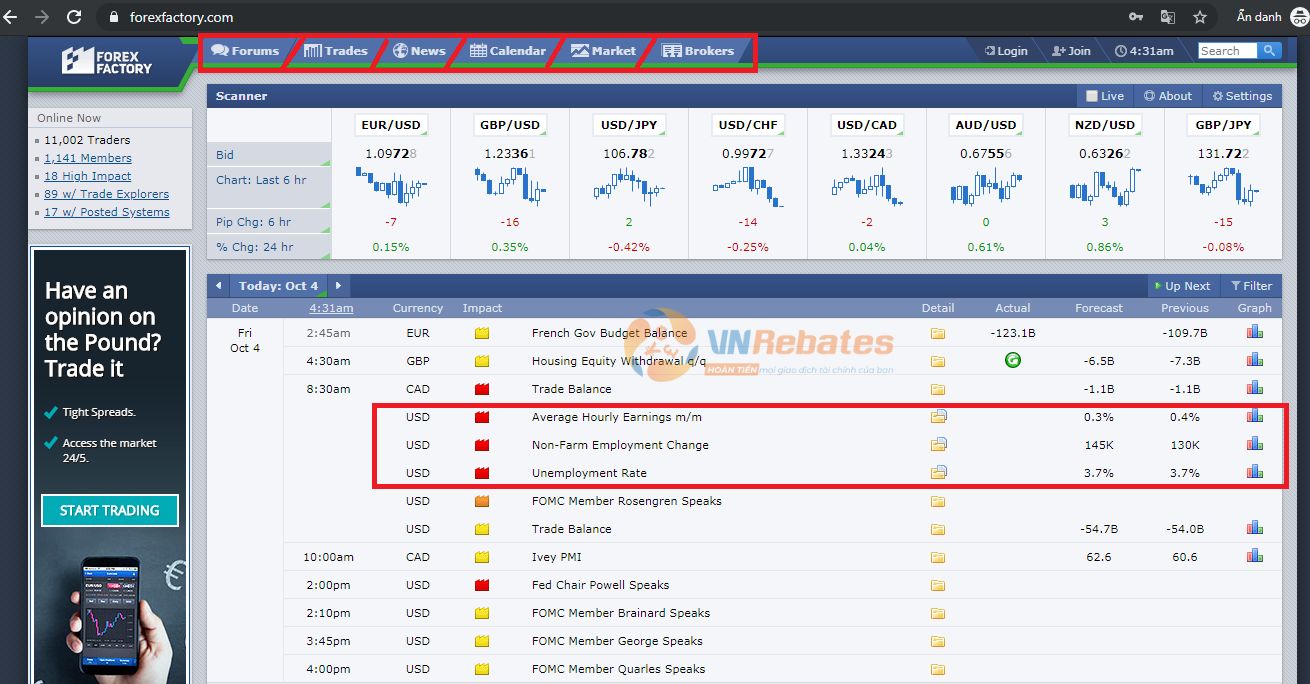
Task: Click the search magnifier button
Action: coord(1269,50)
